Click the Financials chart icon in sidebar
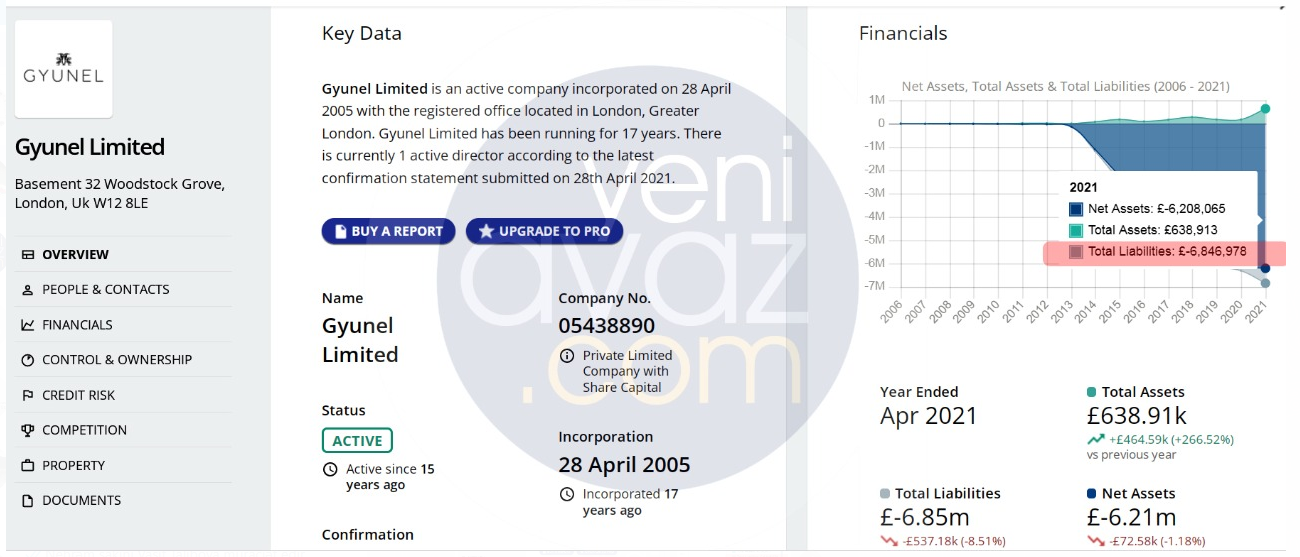This screenshot has width=1300, height=557. [27, 325]
